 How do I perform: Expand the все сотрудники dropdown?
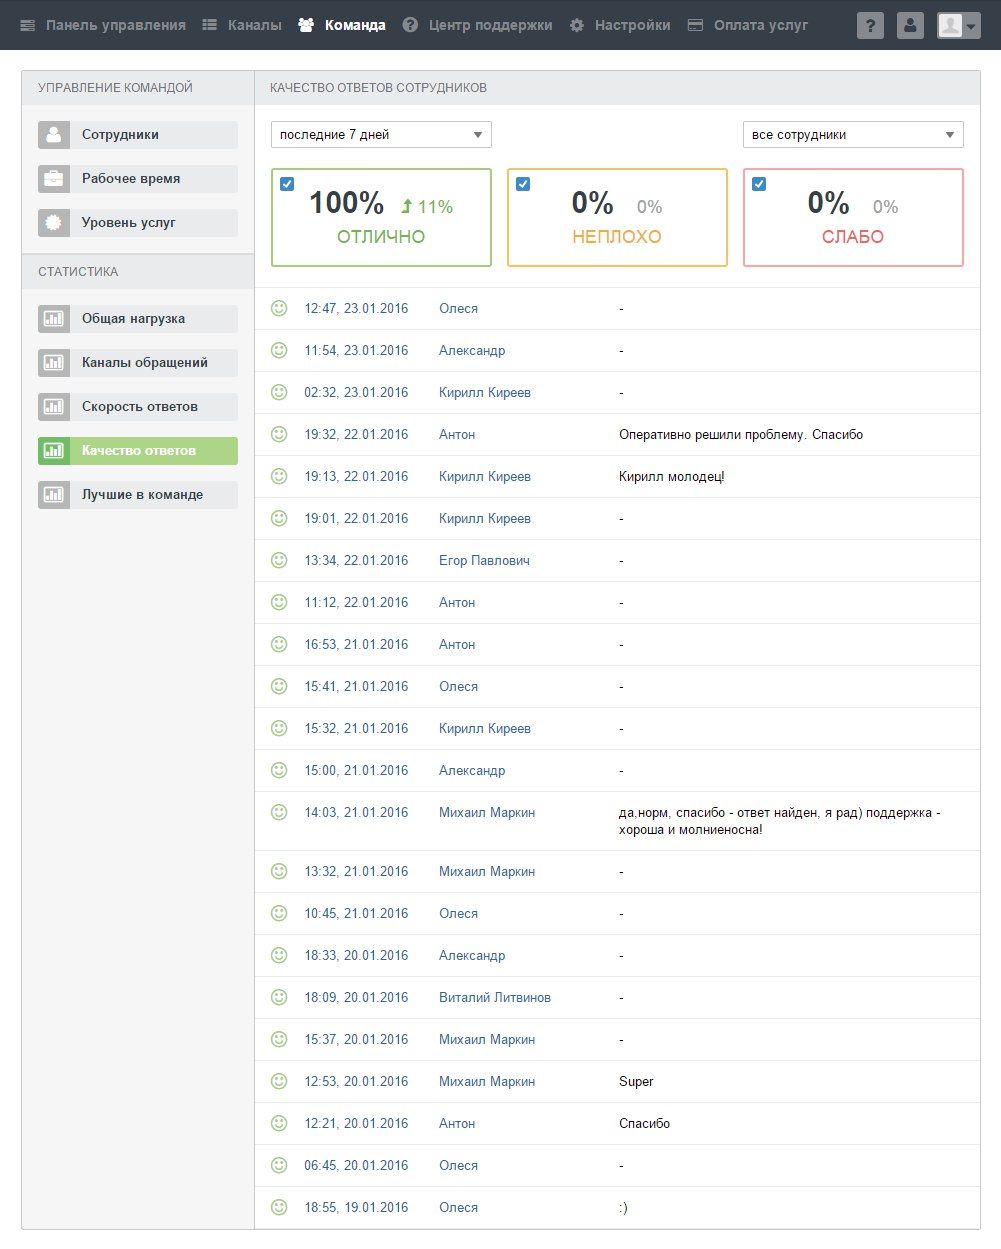[x=853, y=135]
